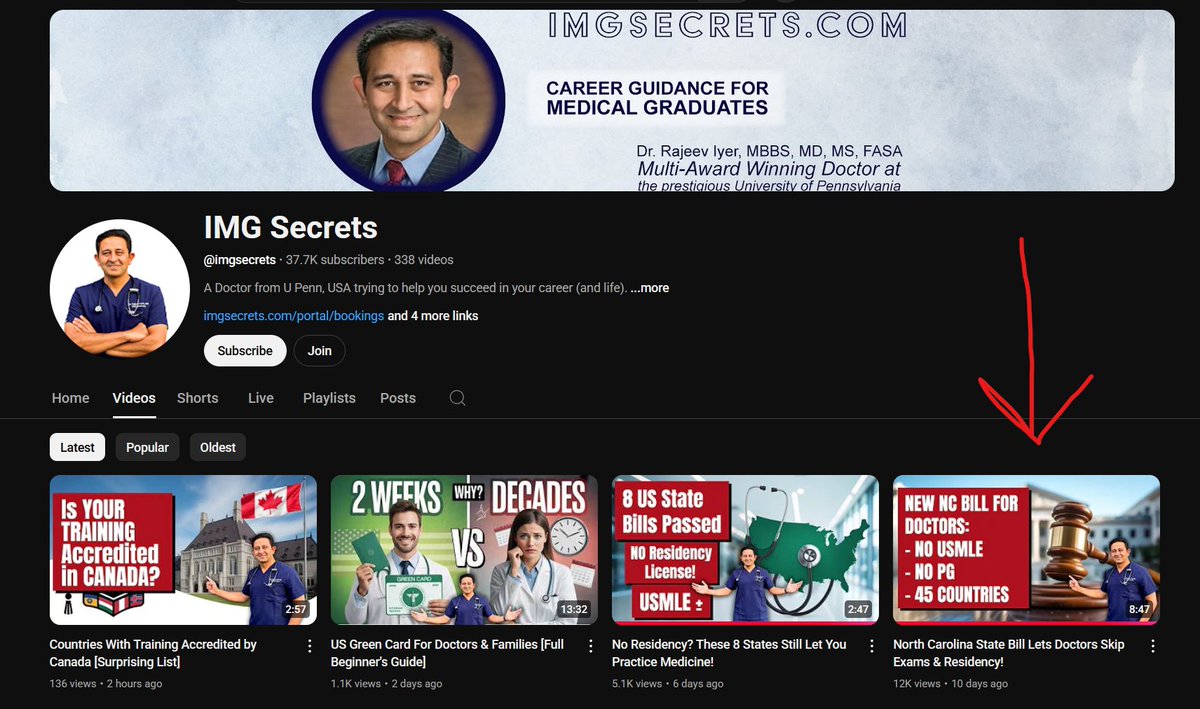Click the IMGSECRETS.COM channel banner
The image size is (1200, 709).
(612, 100)
